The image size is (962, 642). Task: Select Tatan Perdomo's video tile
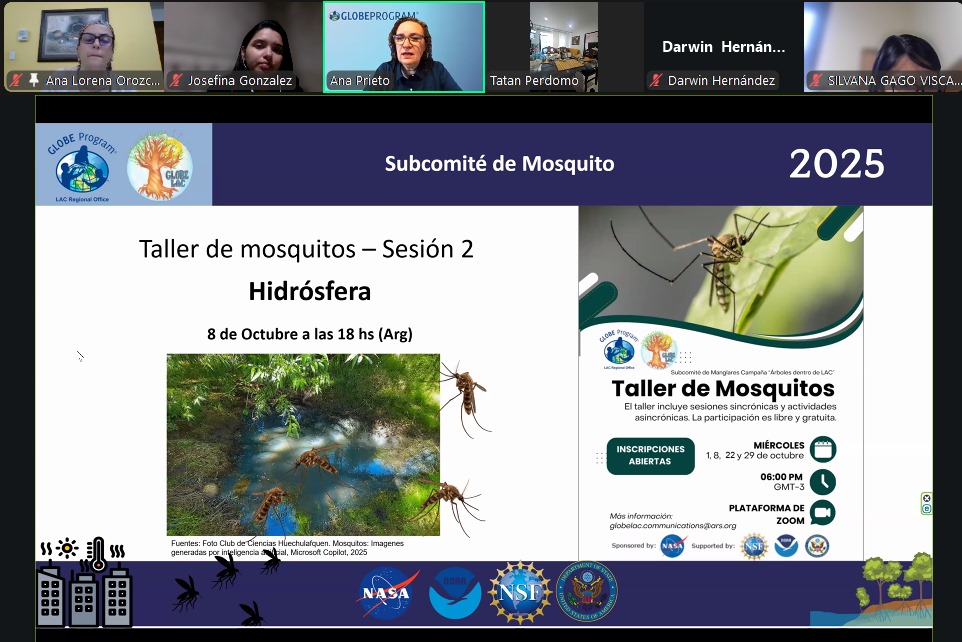[x=563, y=46]
